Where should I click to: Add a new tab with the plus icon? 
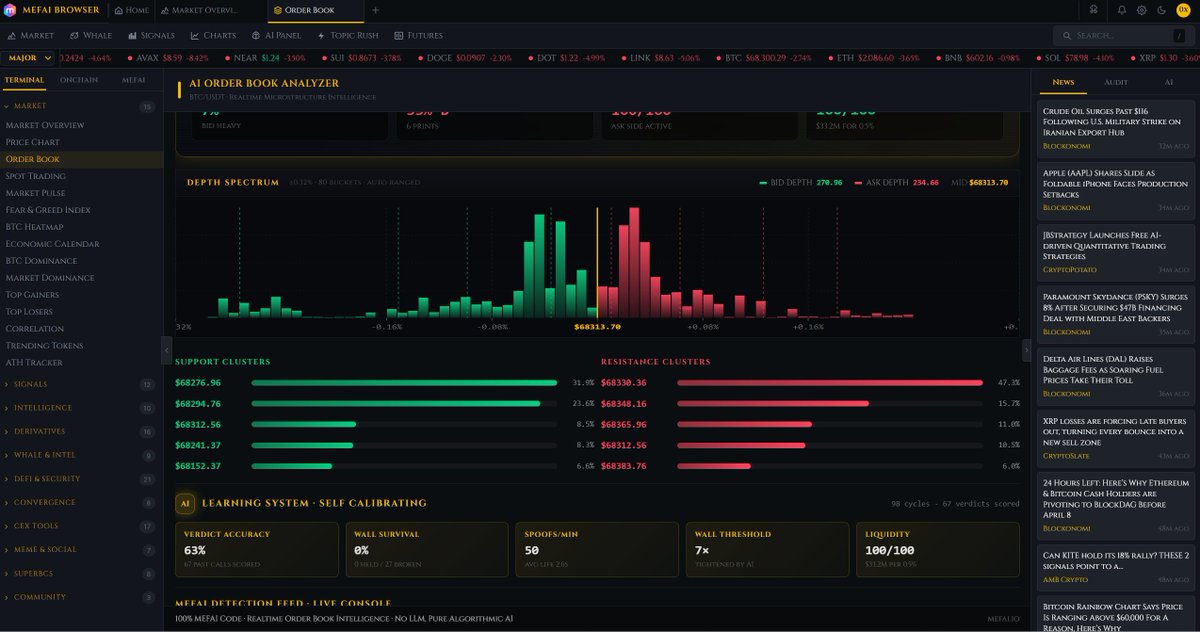[376, 10]
